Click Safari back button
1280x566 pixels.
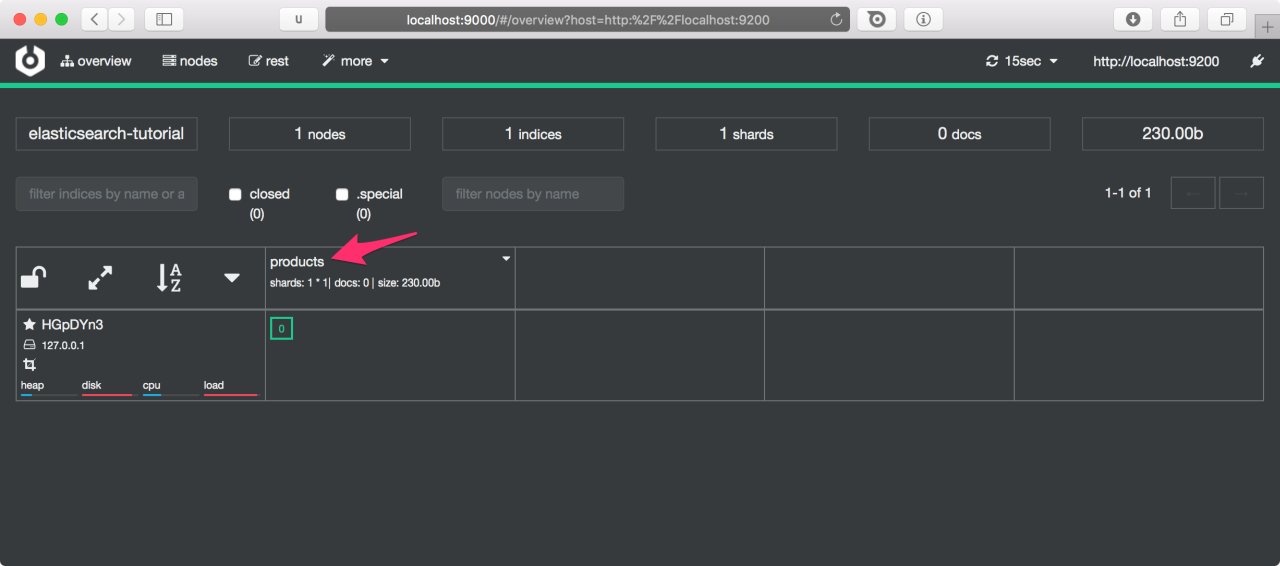tap(94, 19)
